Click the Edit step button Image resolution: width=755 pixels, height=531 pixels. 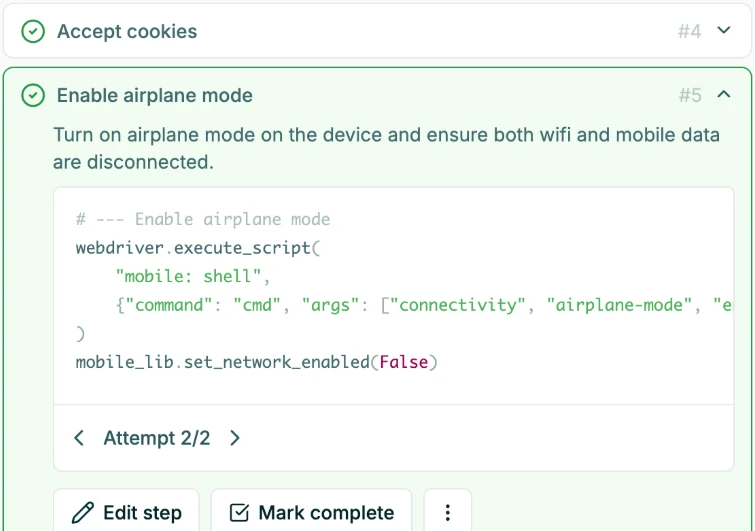[x=126, y=512]
